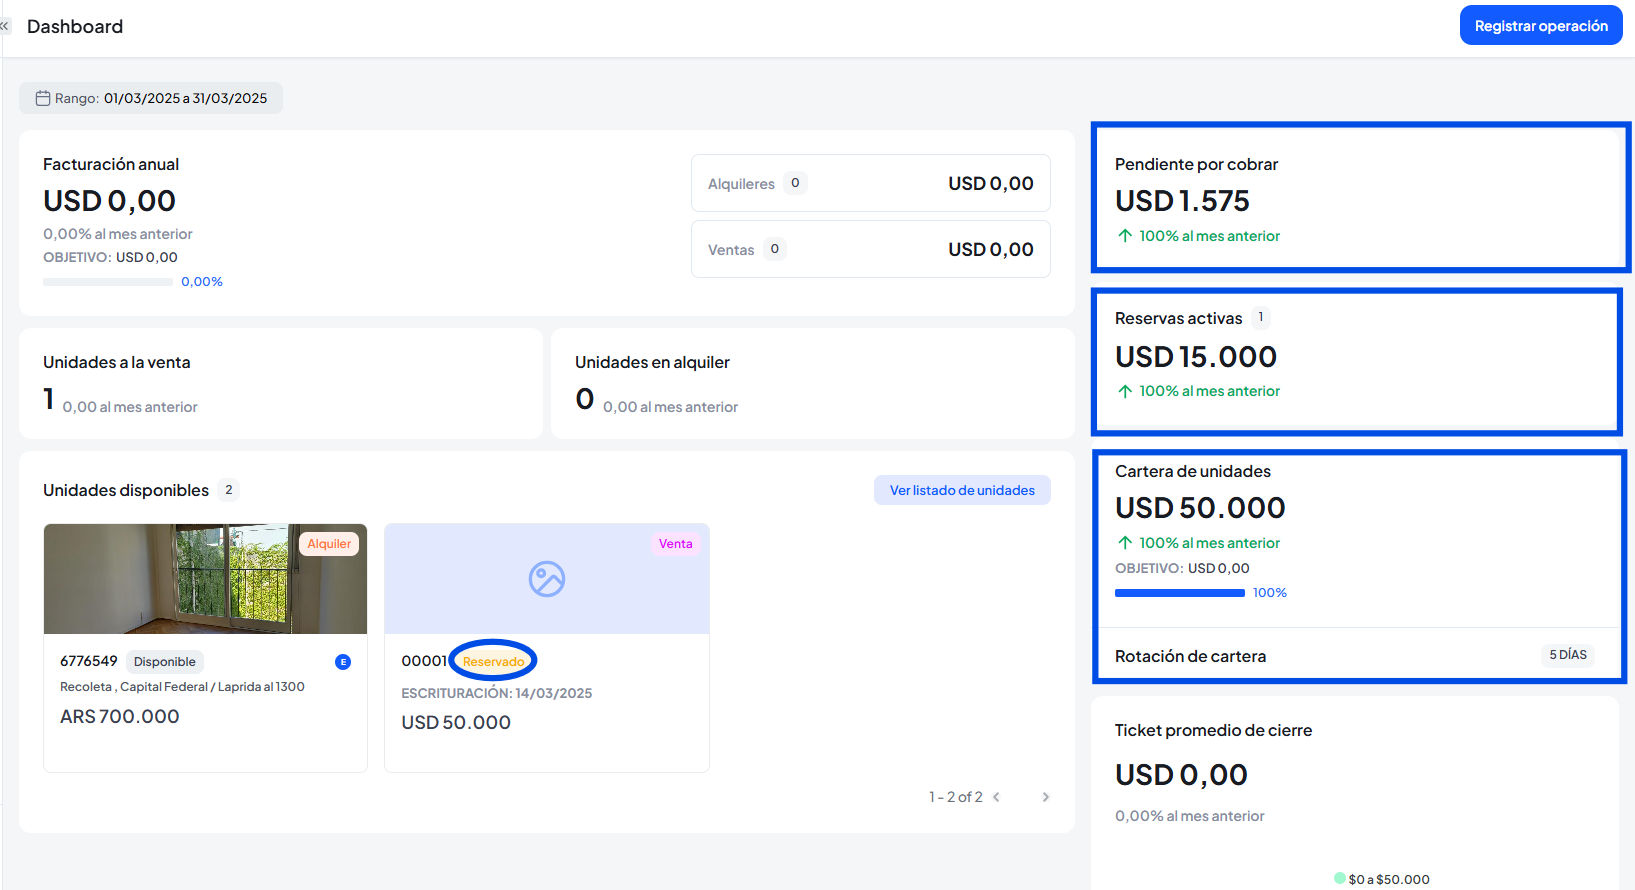Click the green legend dot for $0 a $50.000
1635x890 pixels.
pyautogui.click(x=1340, y=878)
